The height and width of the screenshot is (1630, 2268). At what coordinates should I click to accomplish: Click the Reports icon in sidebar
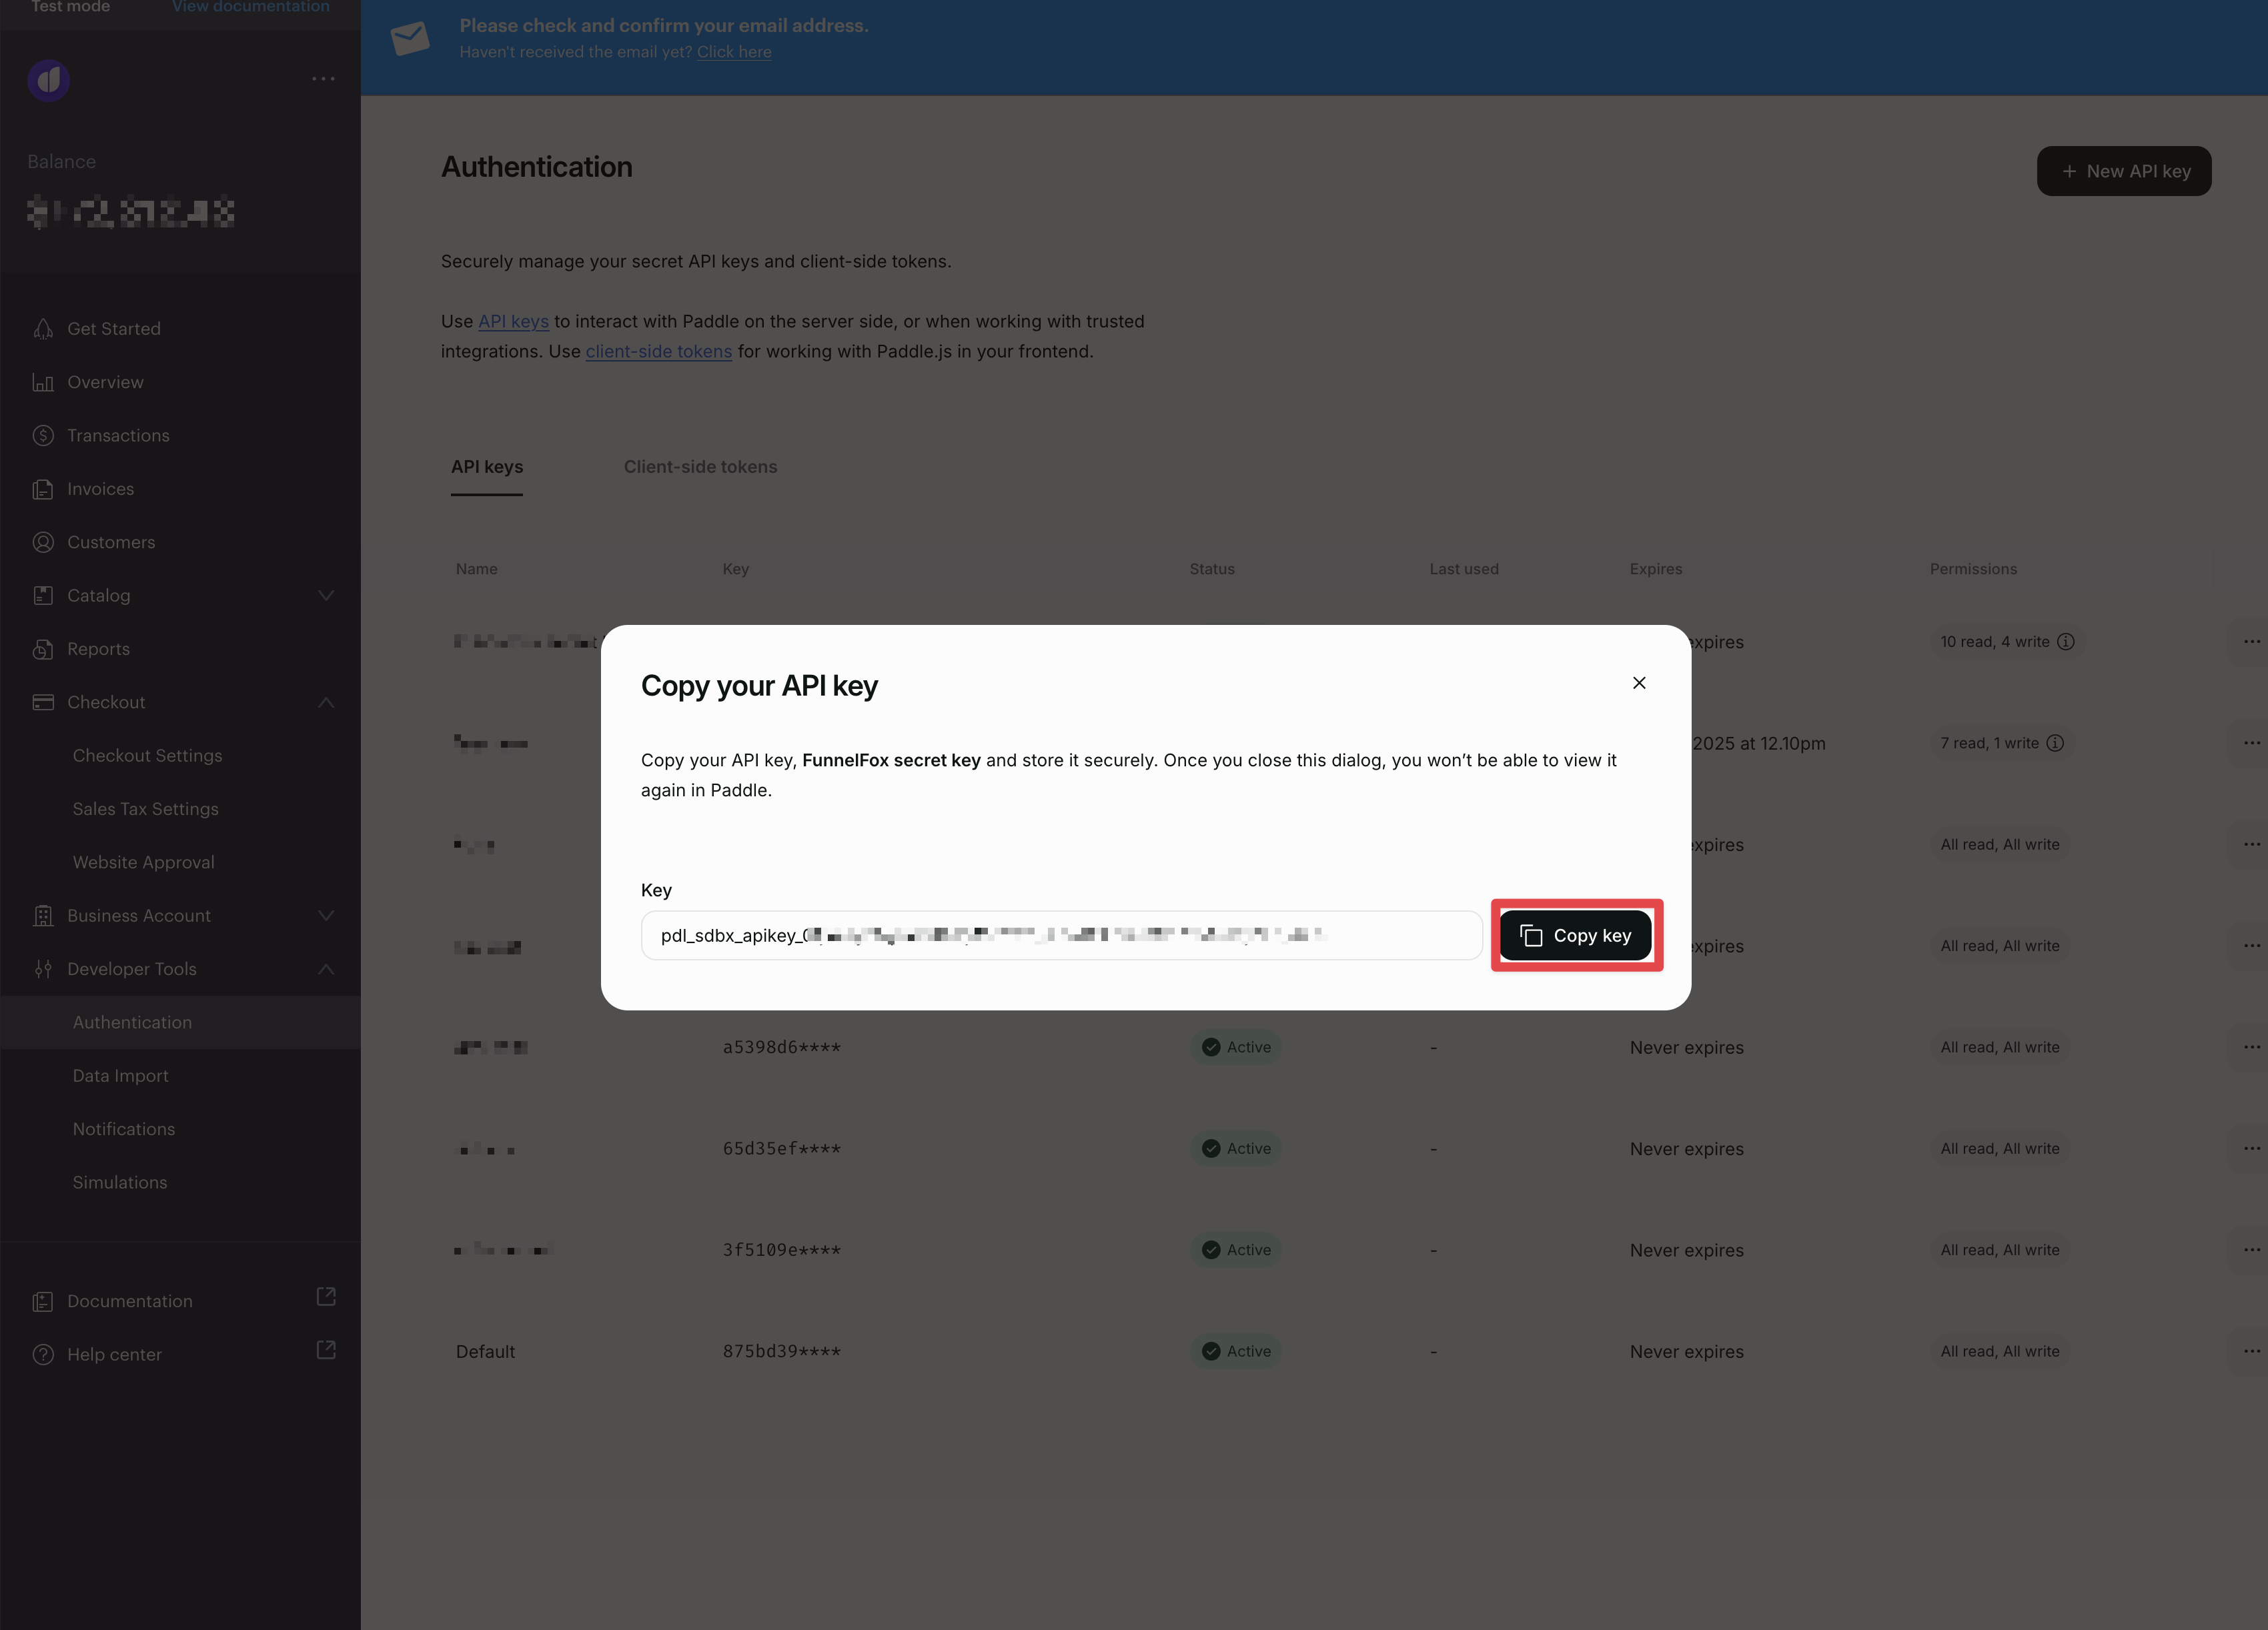(43, 649)
